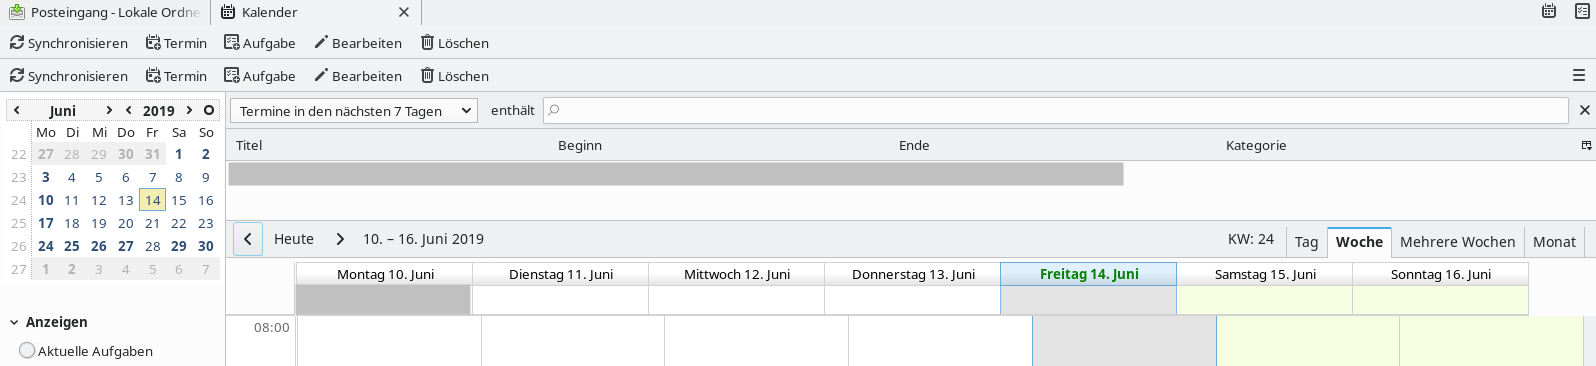
Task: Open the hamburger application menu
Action: [1579, 76]
